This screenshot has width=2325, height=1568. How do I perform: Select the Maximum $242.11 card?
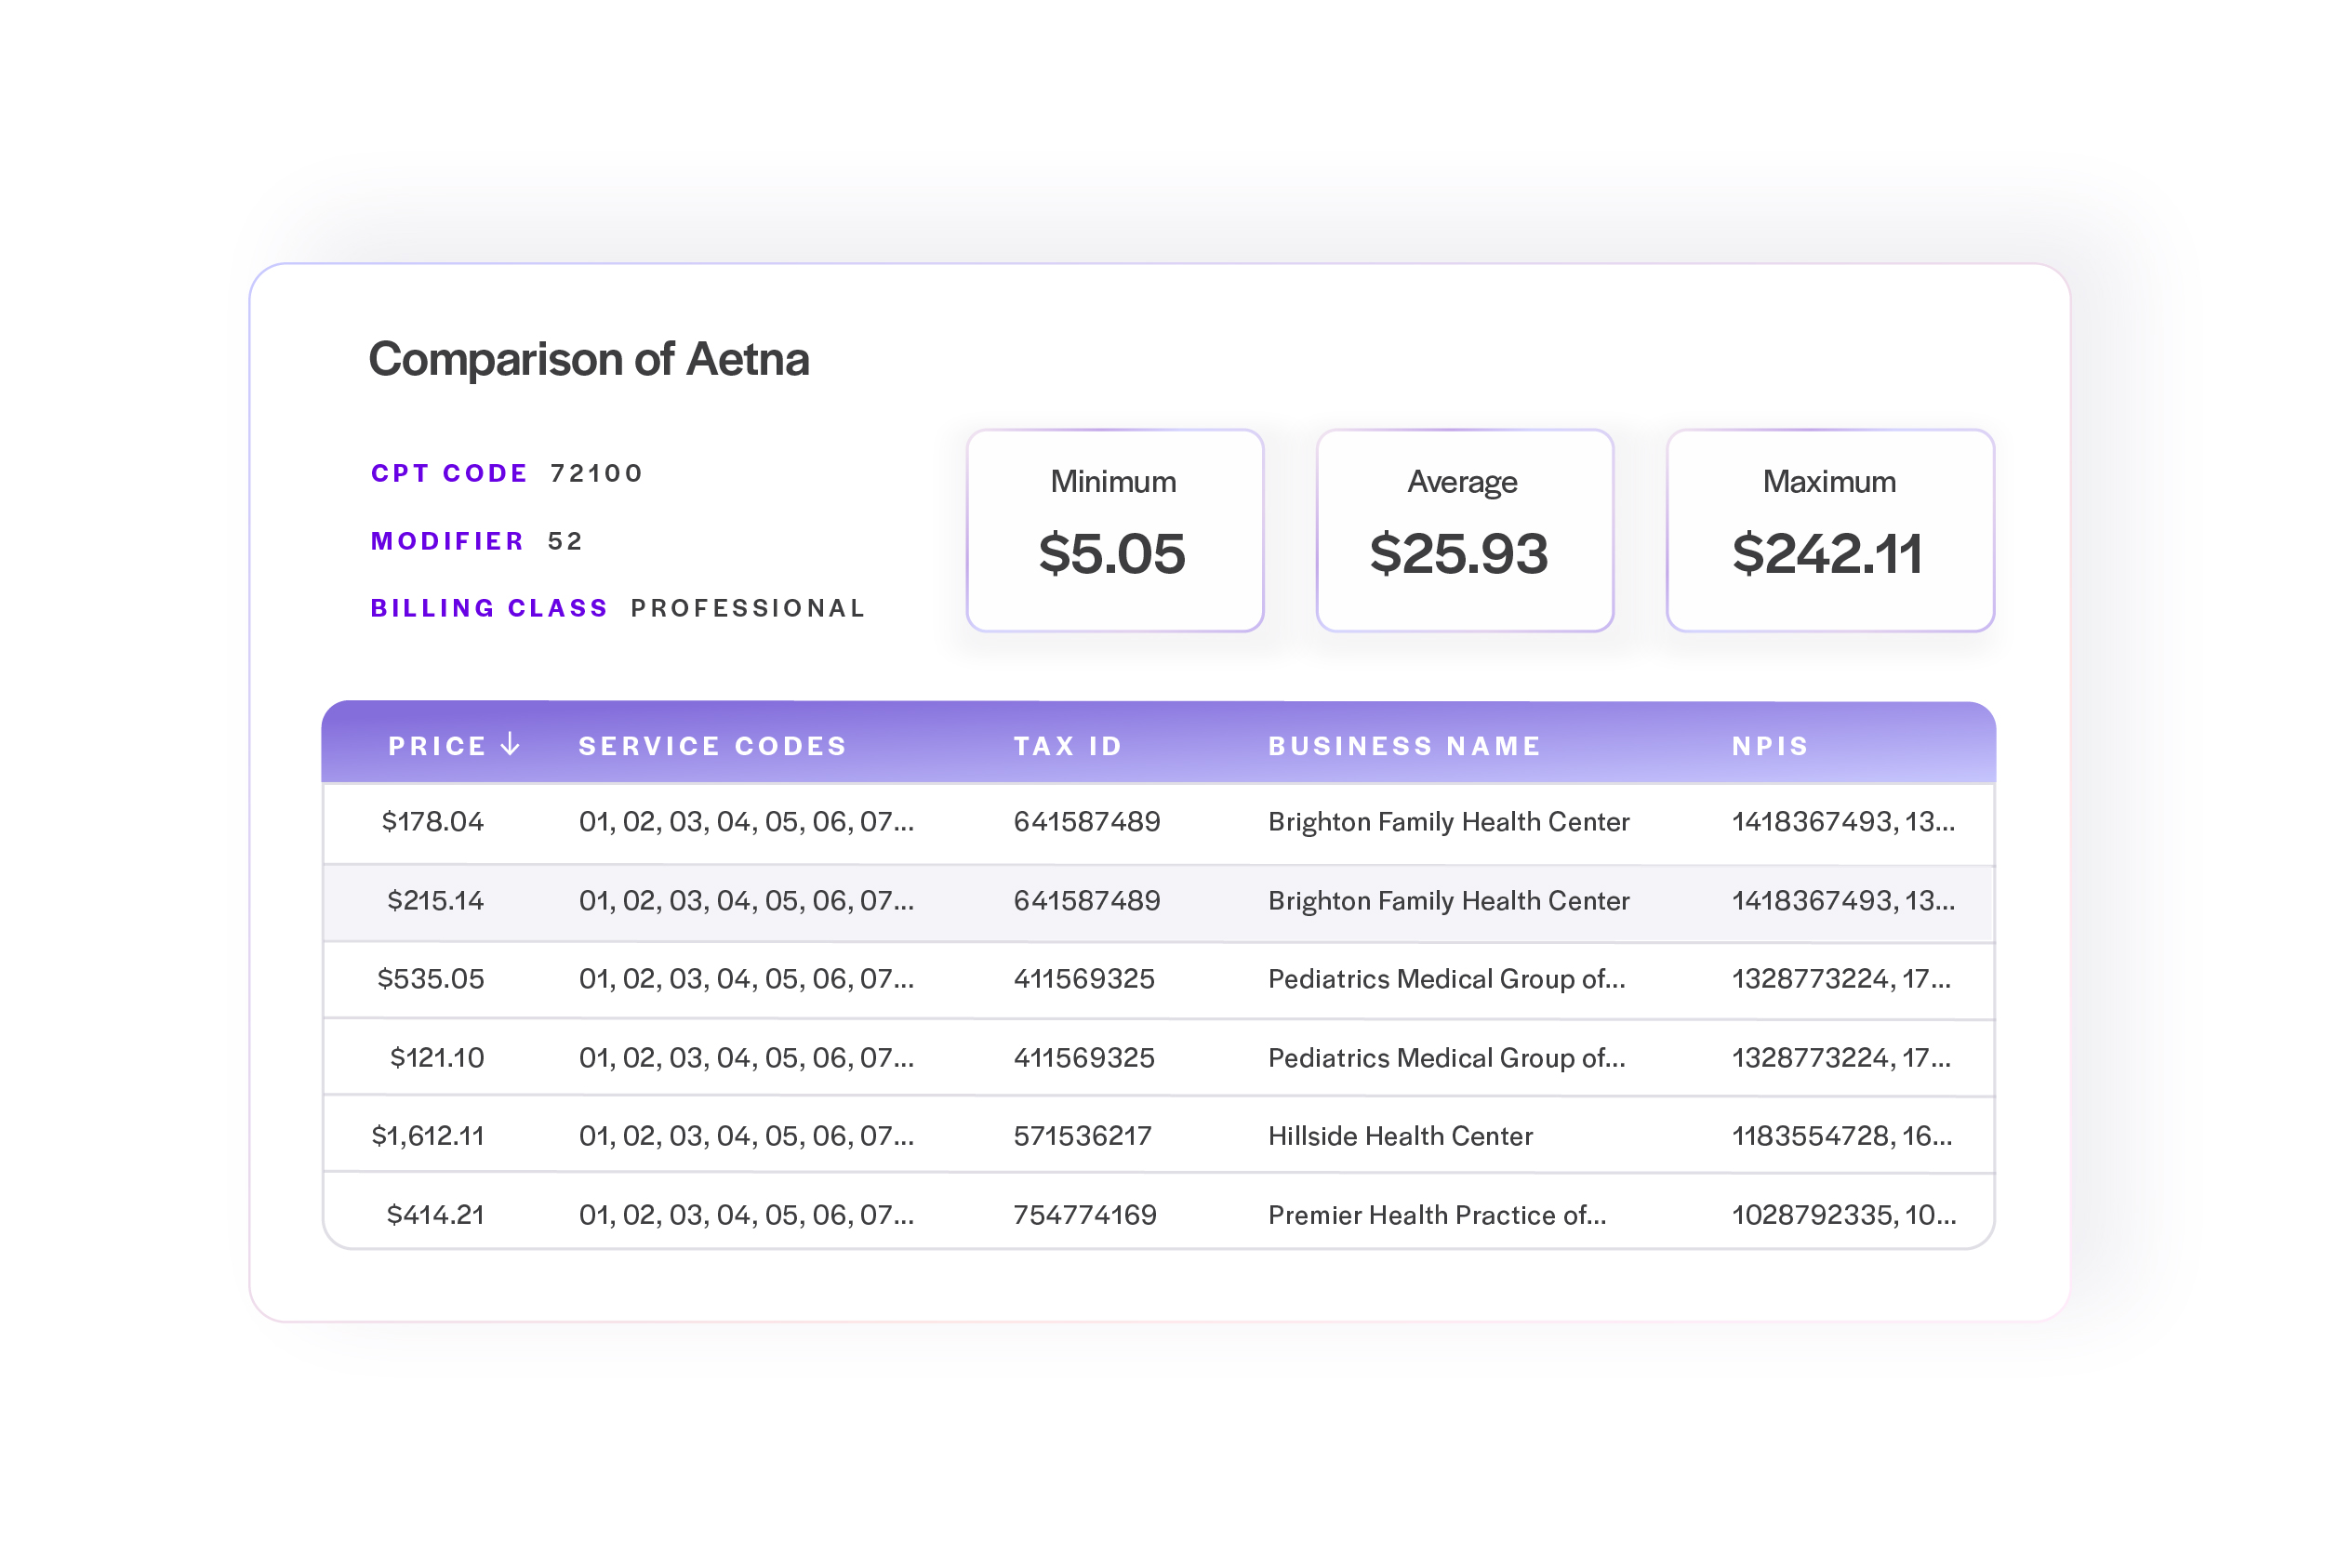click(1829, 530)
